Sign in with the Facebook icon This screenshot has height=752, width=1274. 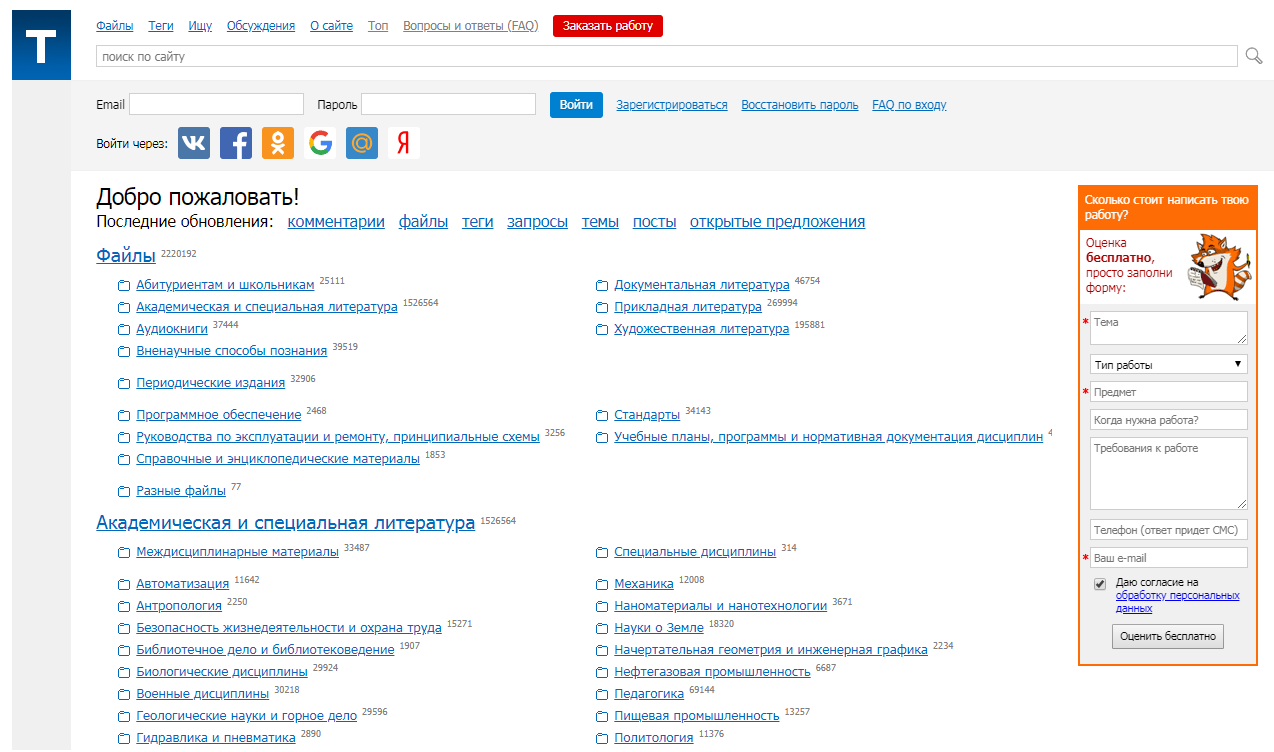coord(236,143)
